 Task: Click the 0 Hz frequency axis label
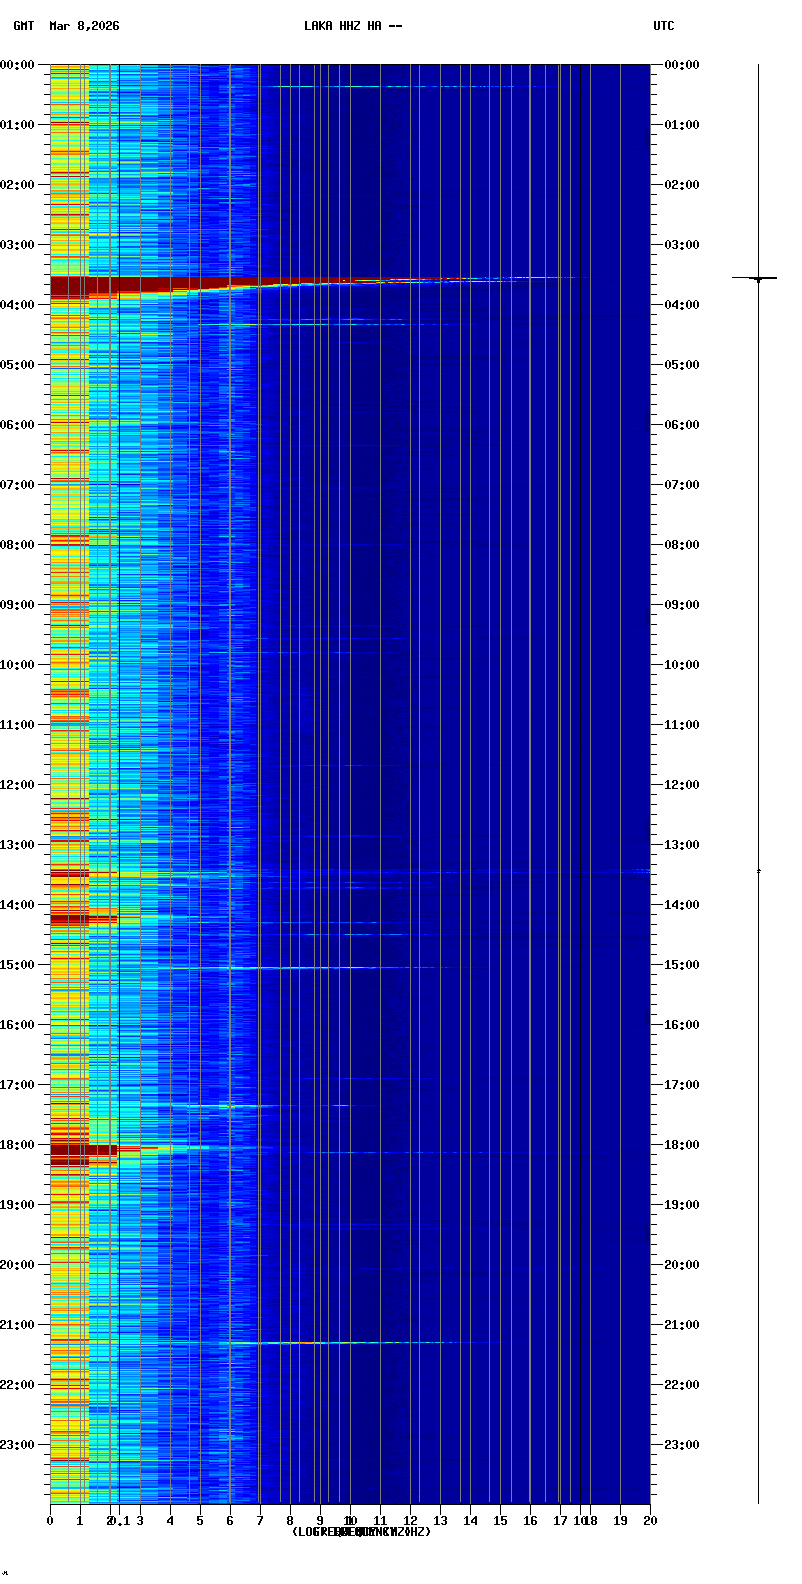50,1521
